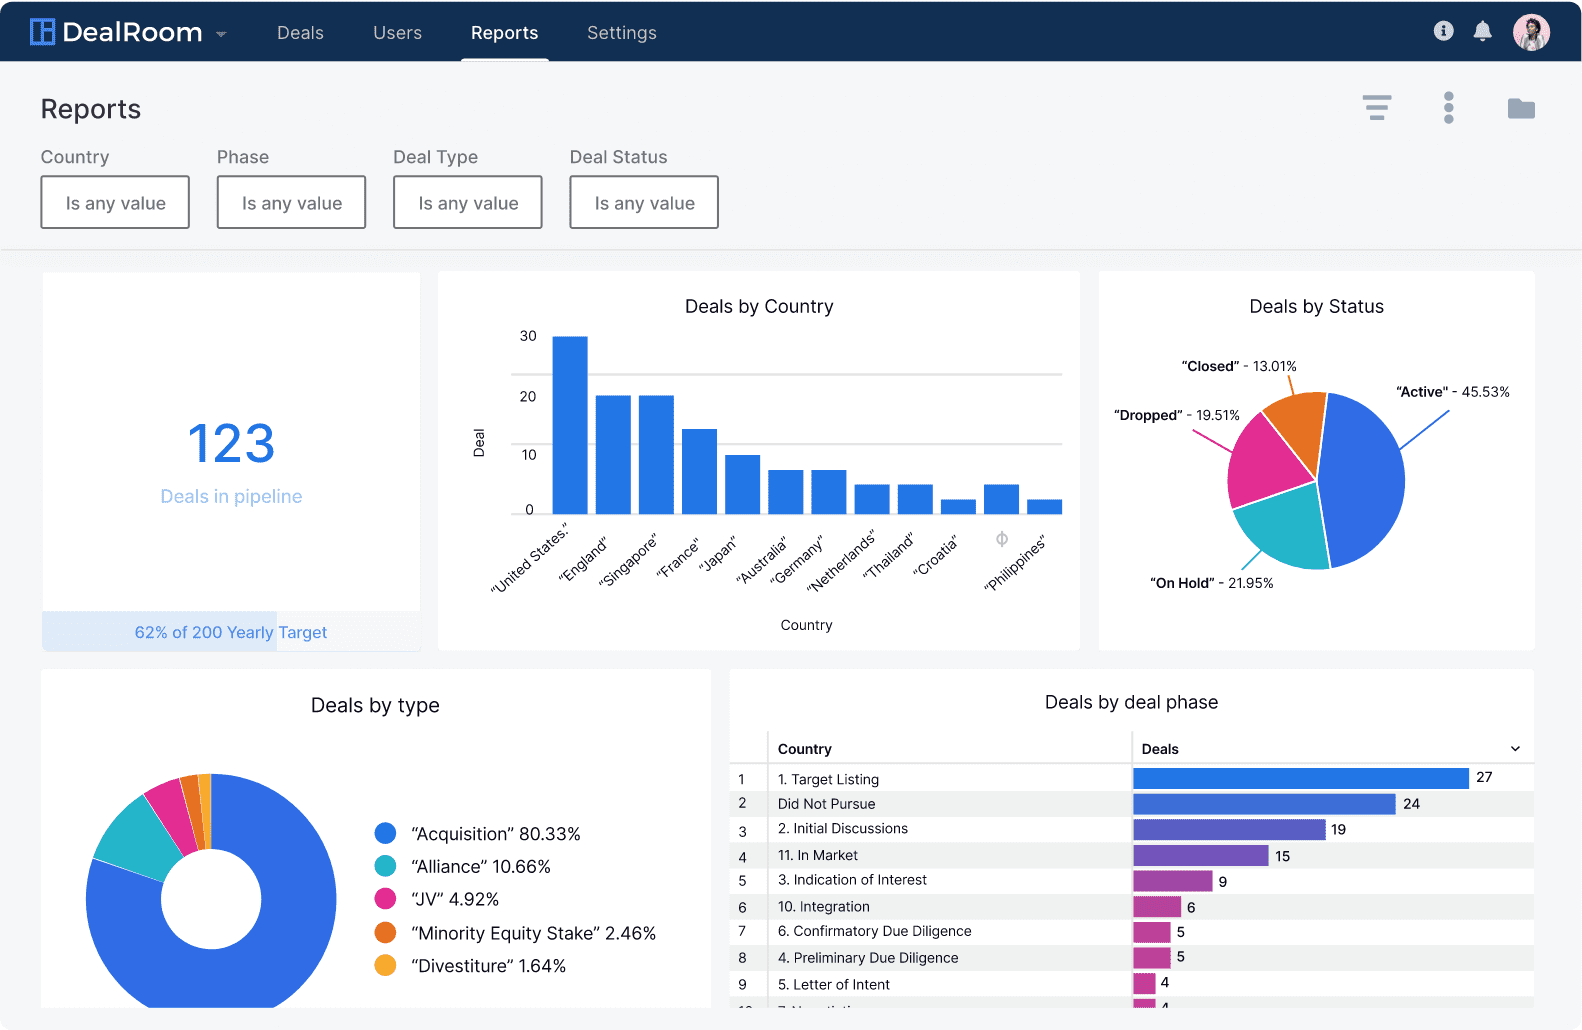This screenshot has width=1582, height=1030.
Task: Go to the Deals tab
Action: click(300, 33)
